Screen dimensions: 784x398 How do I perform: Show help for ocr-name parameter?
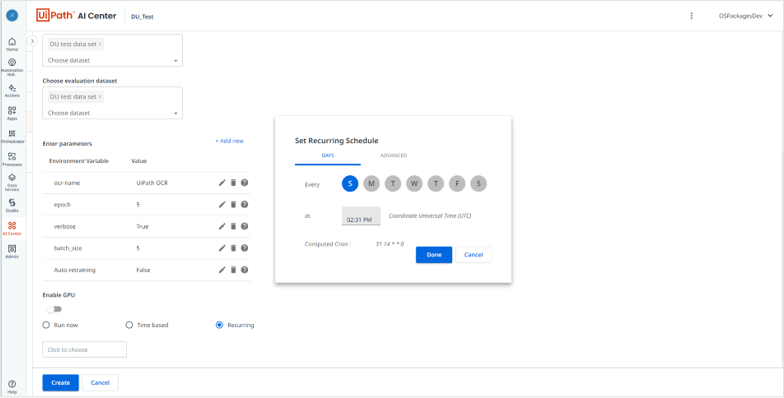point(244,183)
